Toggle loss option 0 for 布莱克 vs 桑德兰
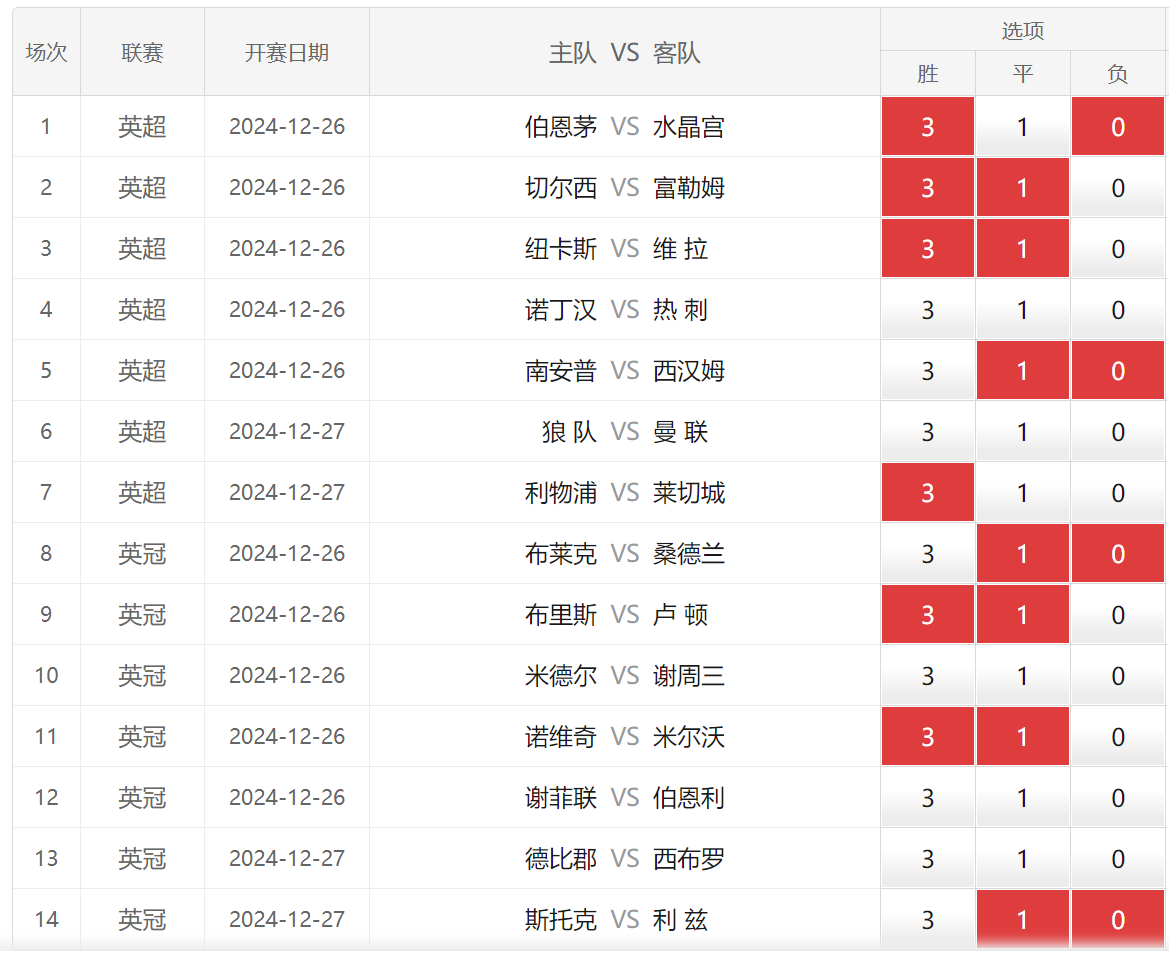 (x=1118, y=553)
